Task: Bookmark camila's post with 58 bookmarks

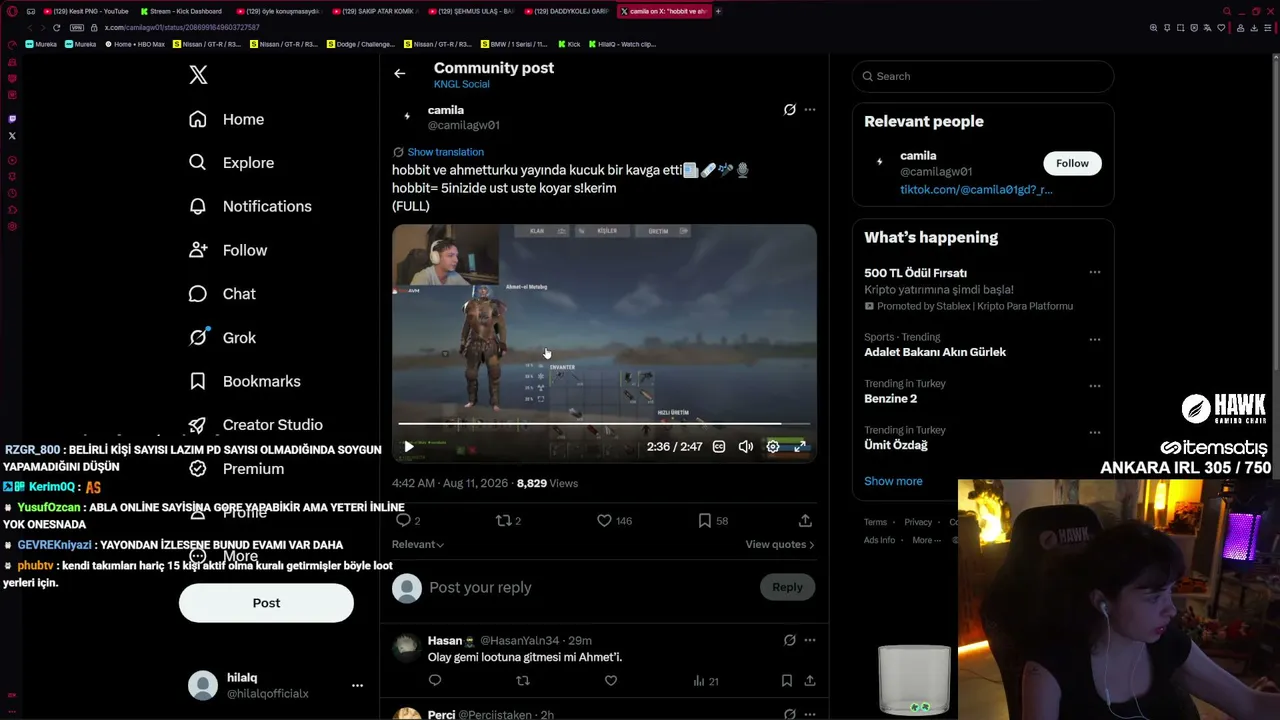Action: click(704, 521)
